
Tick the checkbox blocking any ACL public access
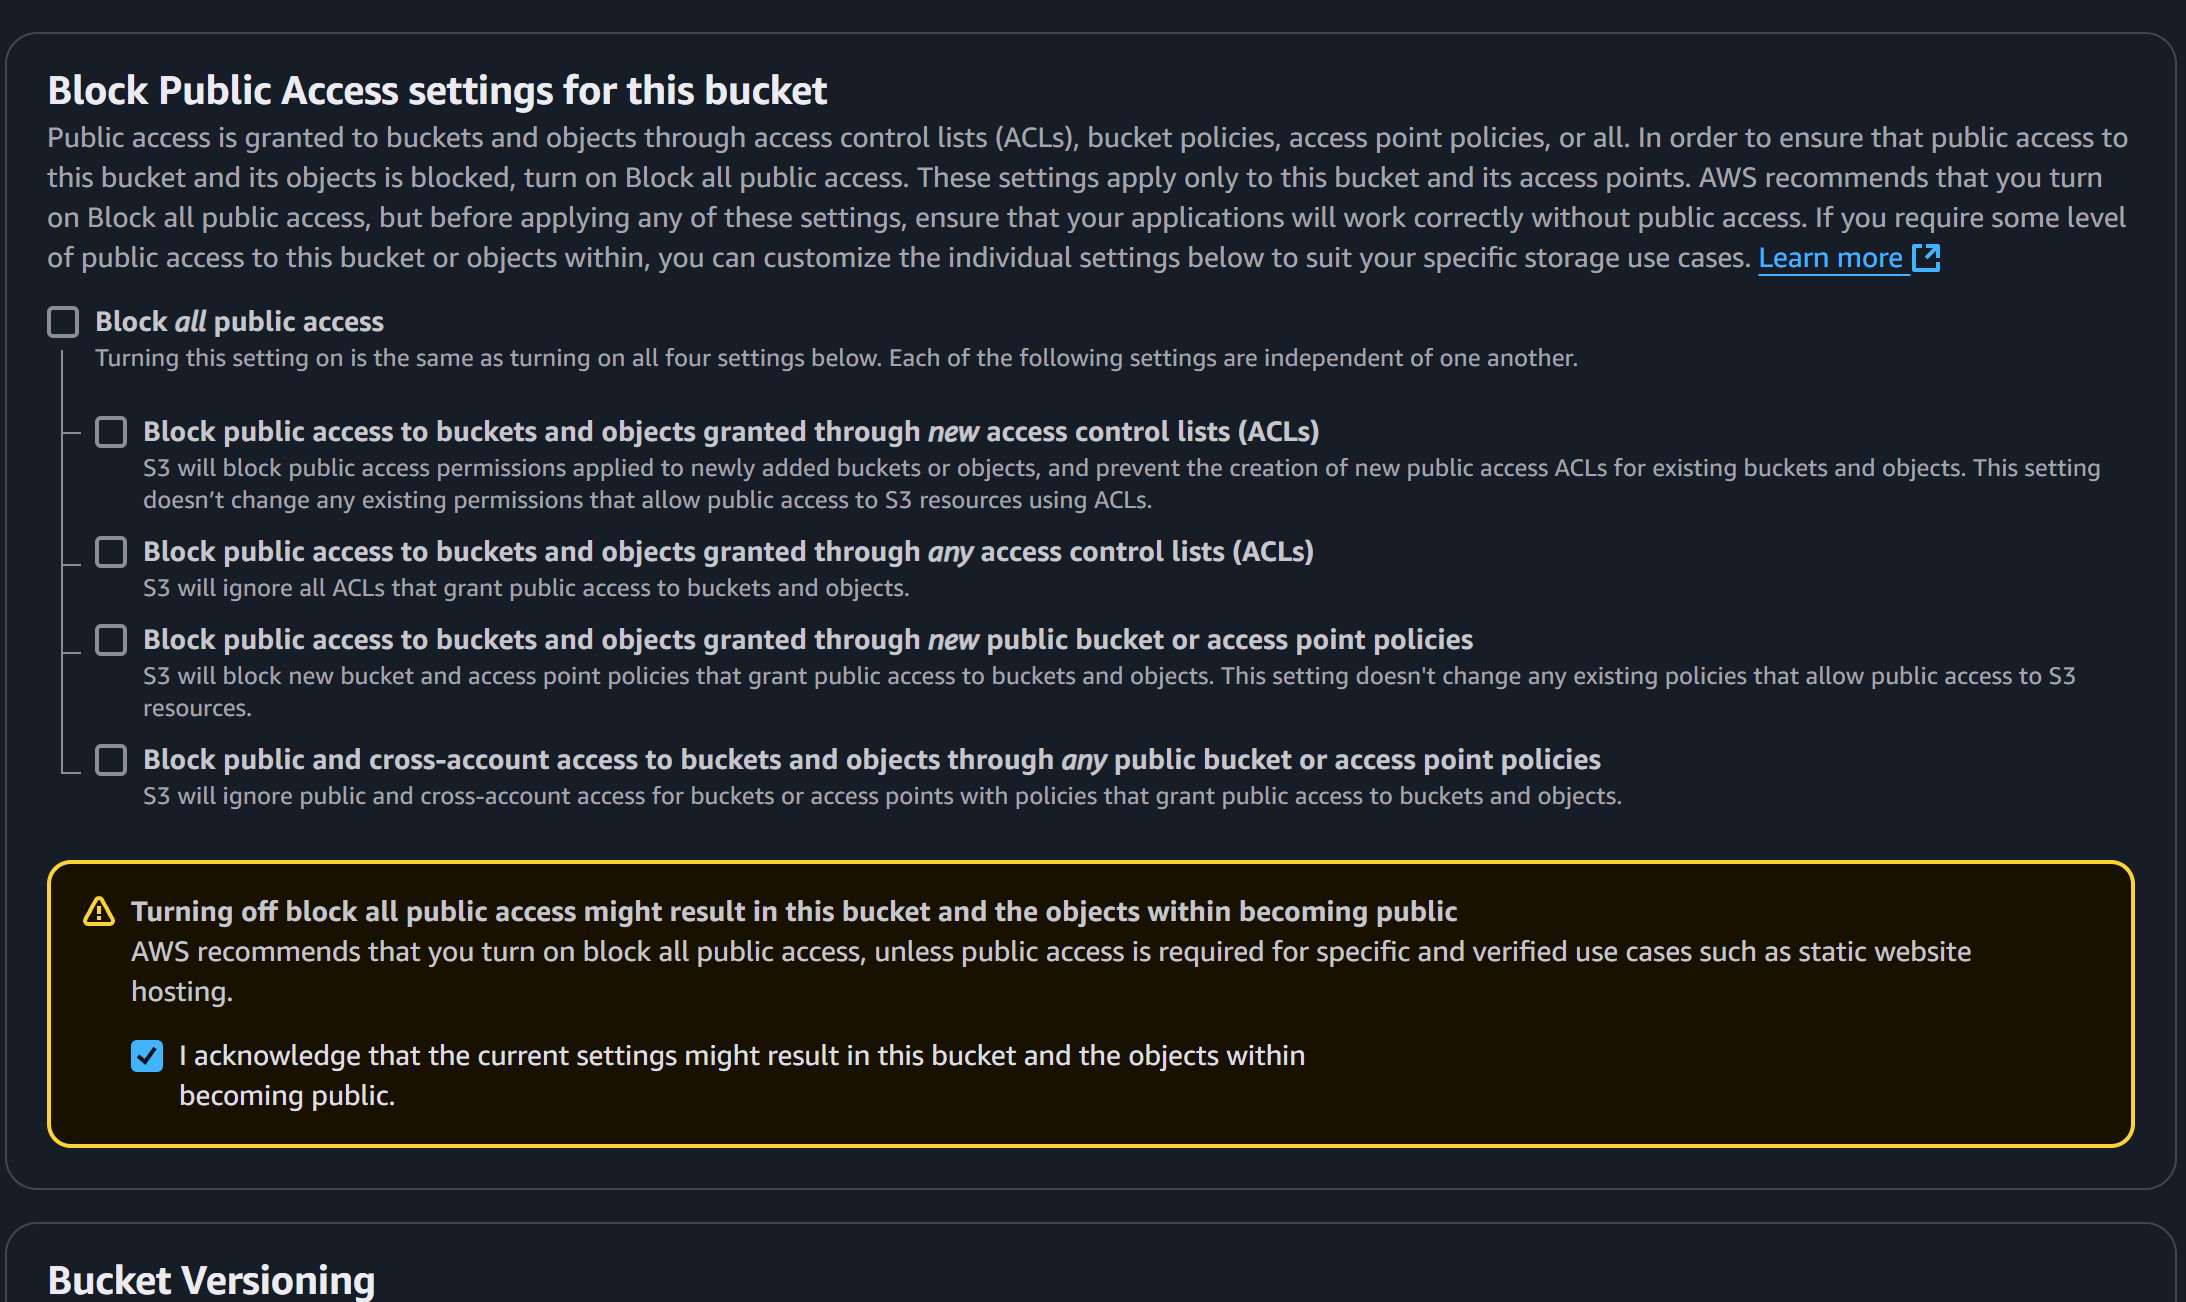[111, 552]
